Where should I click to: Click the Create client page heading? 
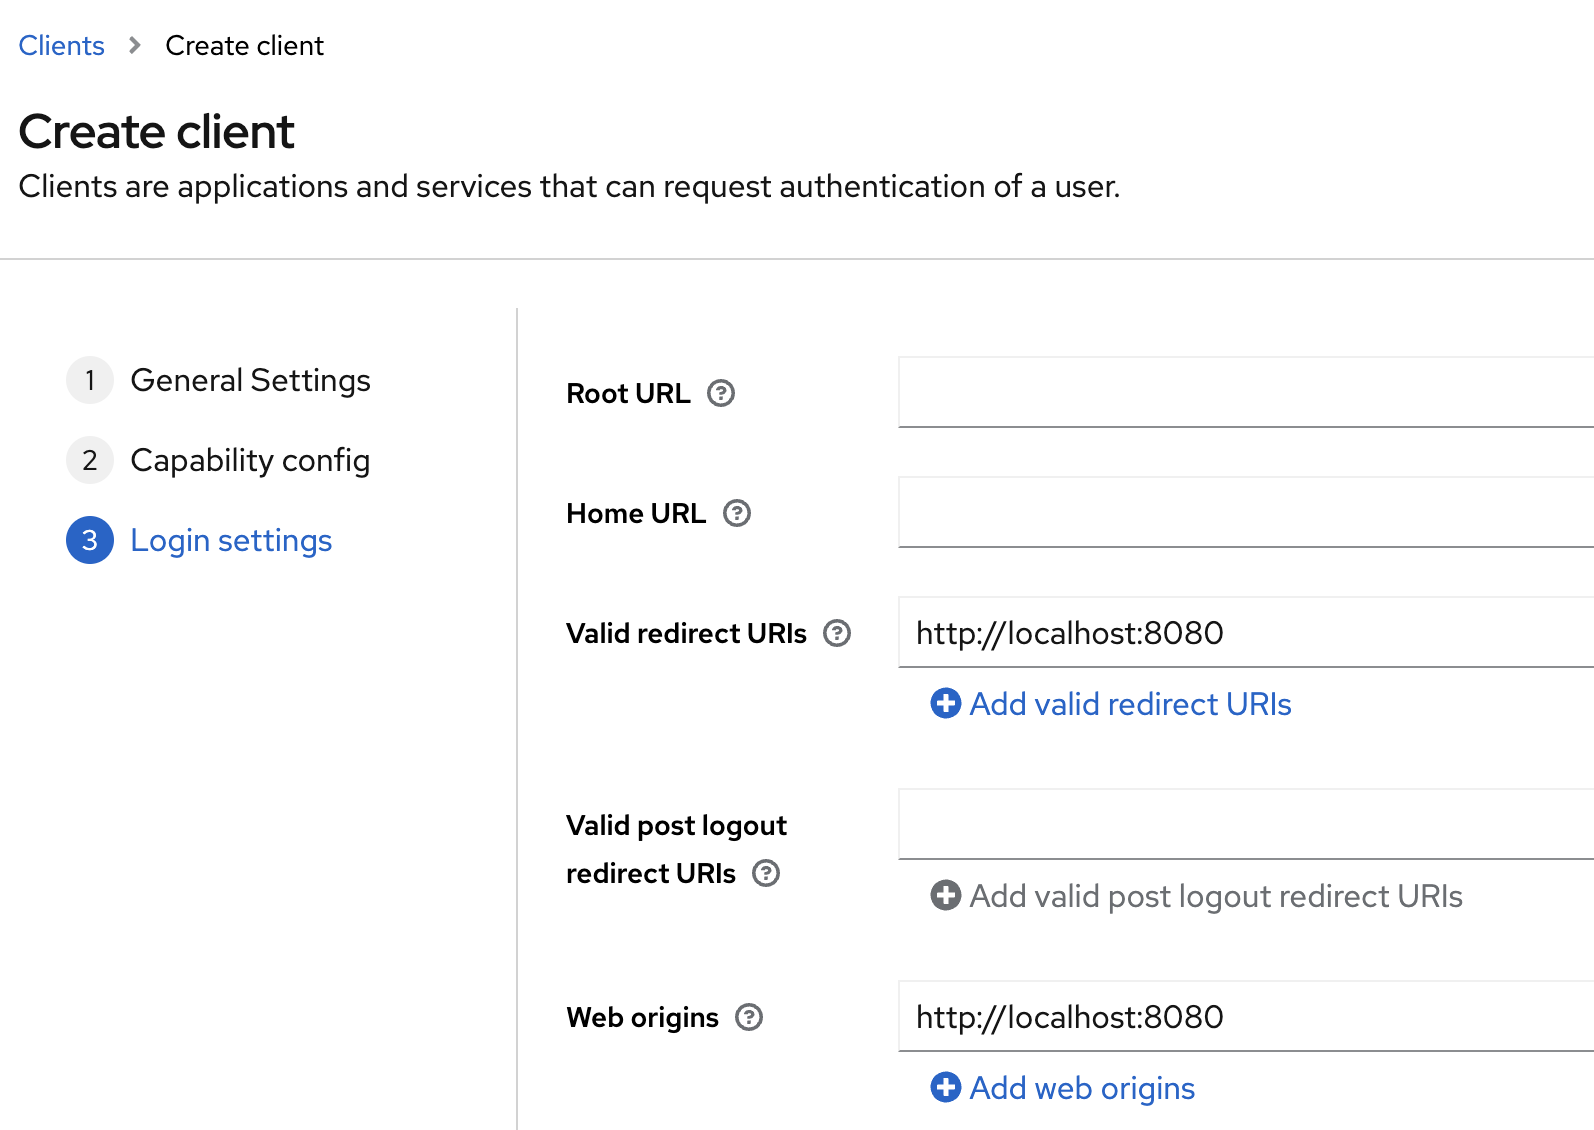[x=156, y=131]
